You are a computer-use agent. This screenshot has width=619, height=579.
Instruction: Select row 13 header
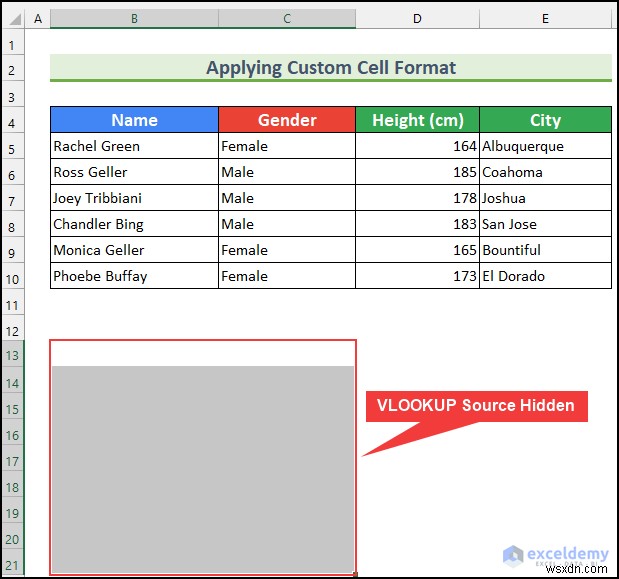(x=12, y=356)
